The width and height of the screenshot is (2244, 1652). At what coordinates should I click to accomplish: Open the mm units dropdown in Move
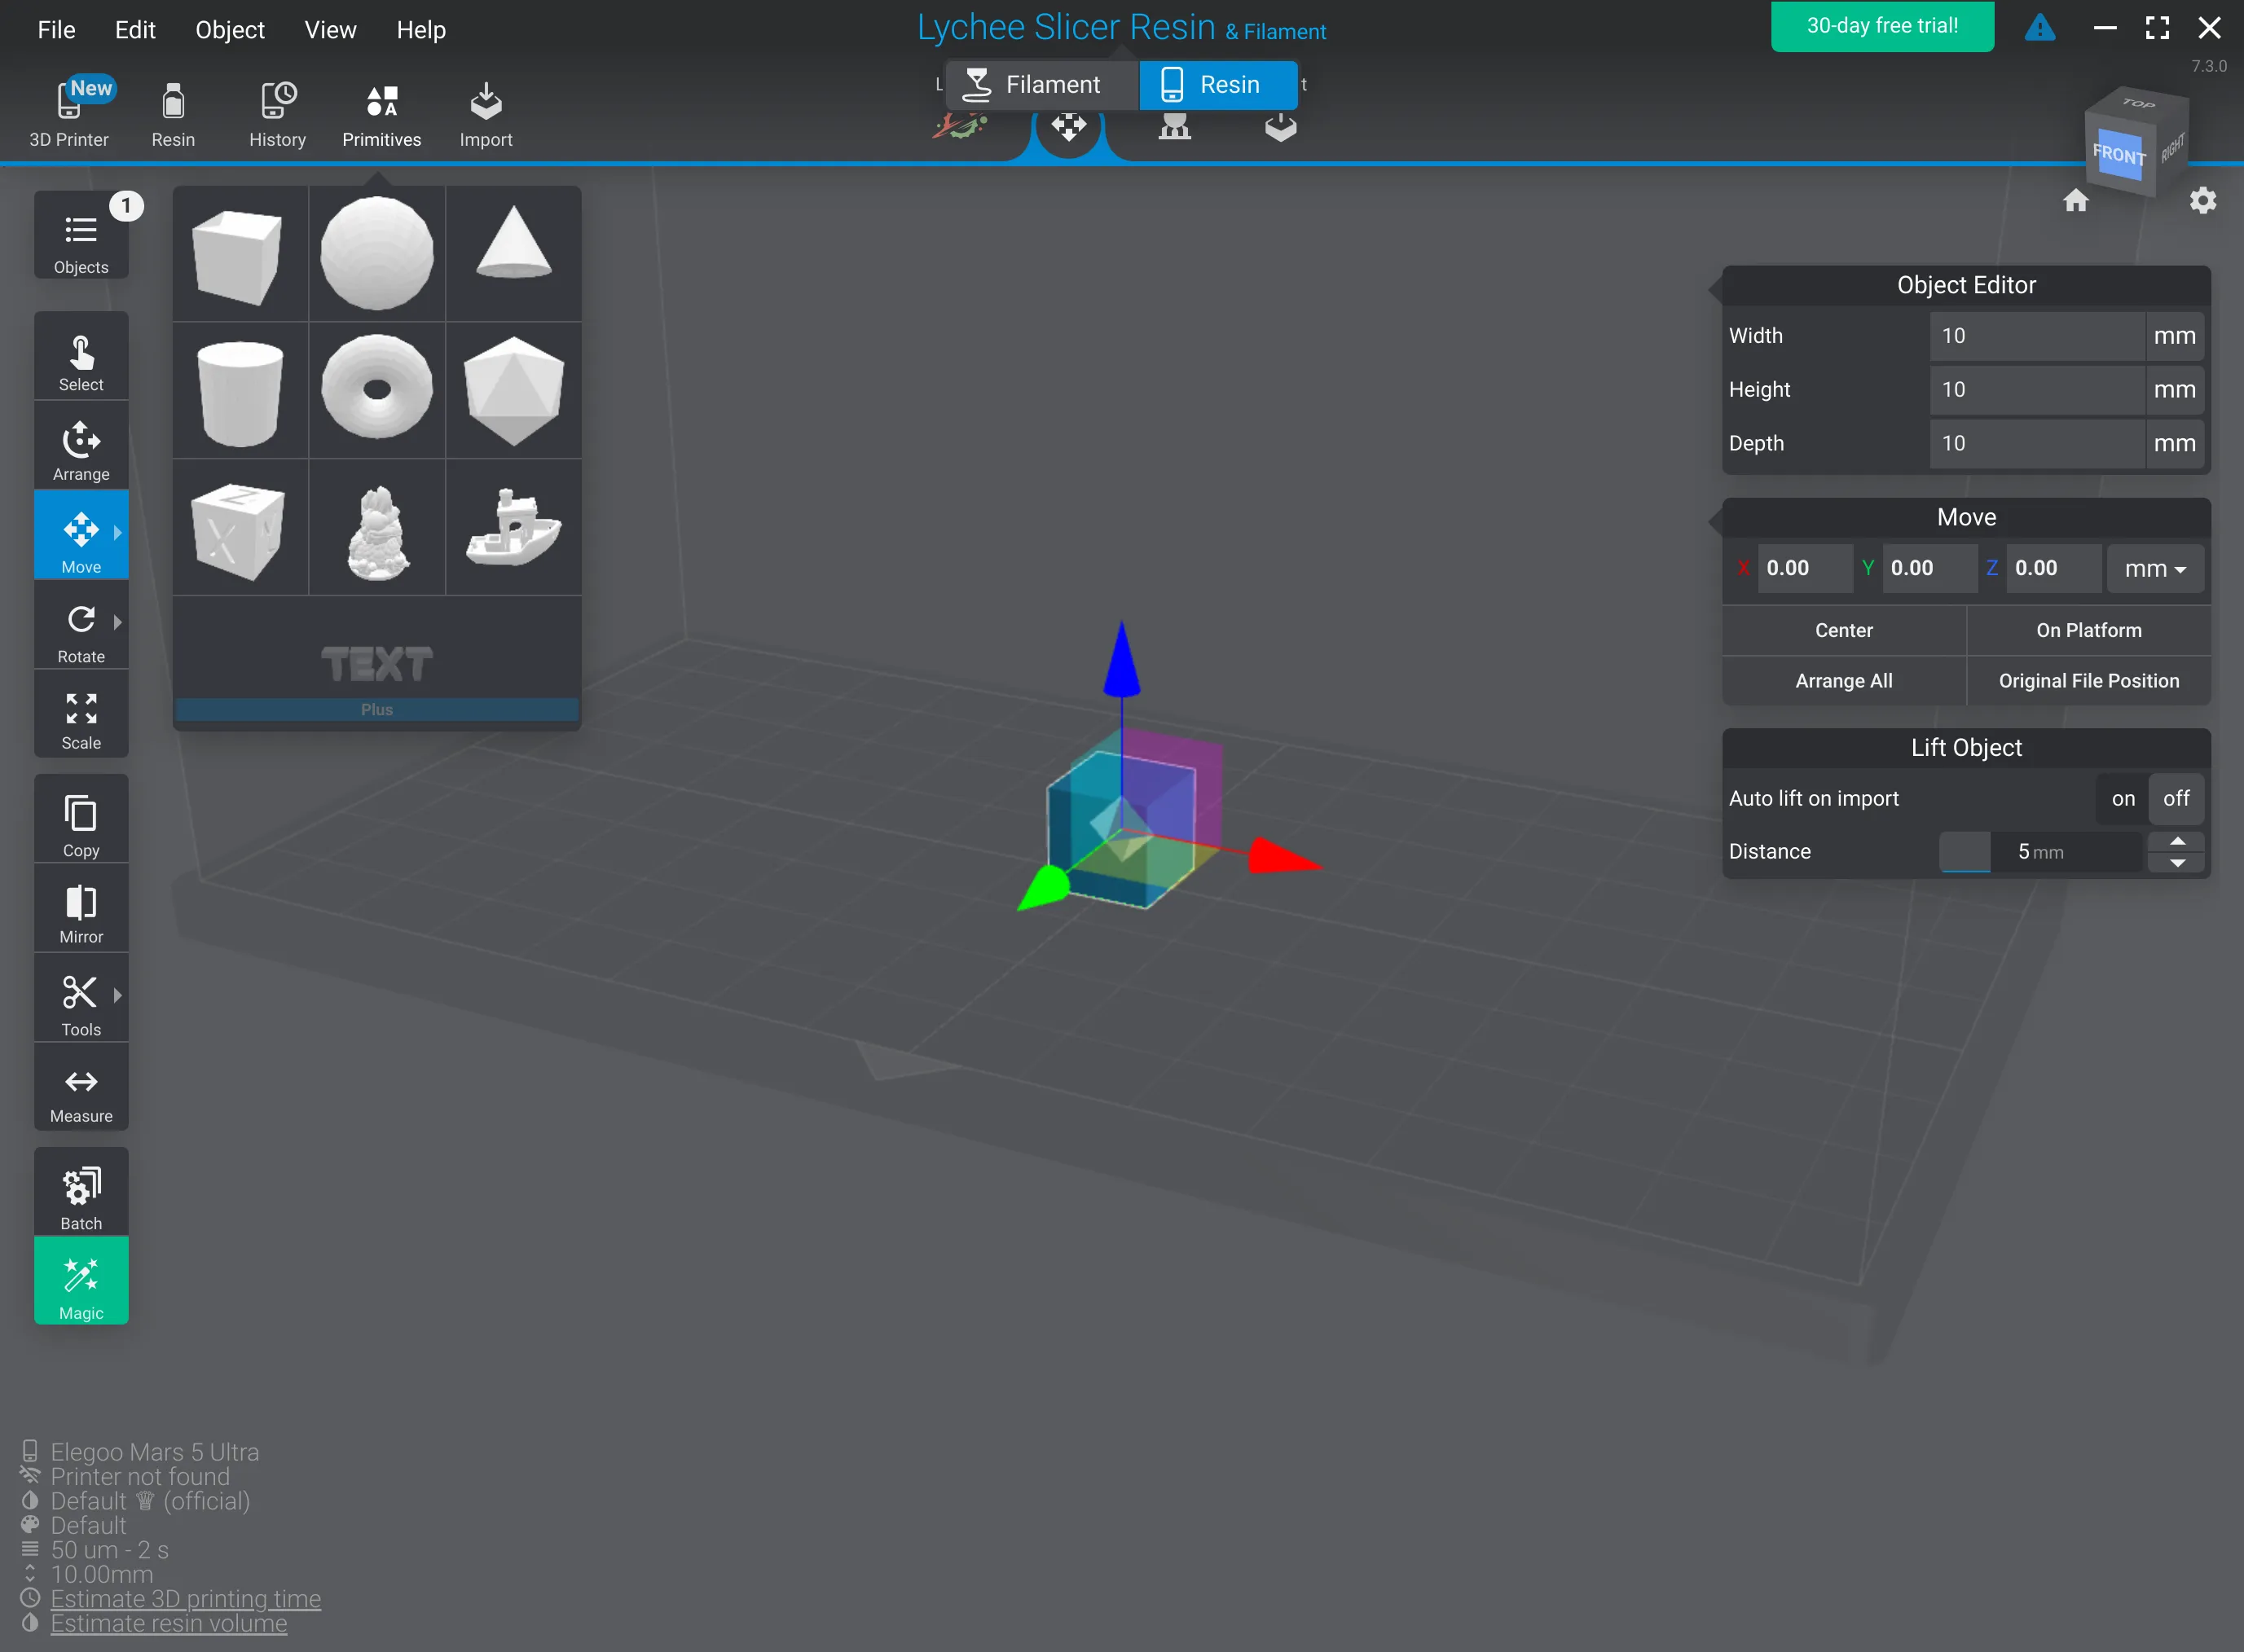2155,569
